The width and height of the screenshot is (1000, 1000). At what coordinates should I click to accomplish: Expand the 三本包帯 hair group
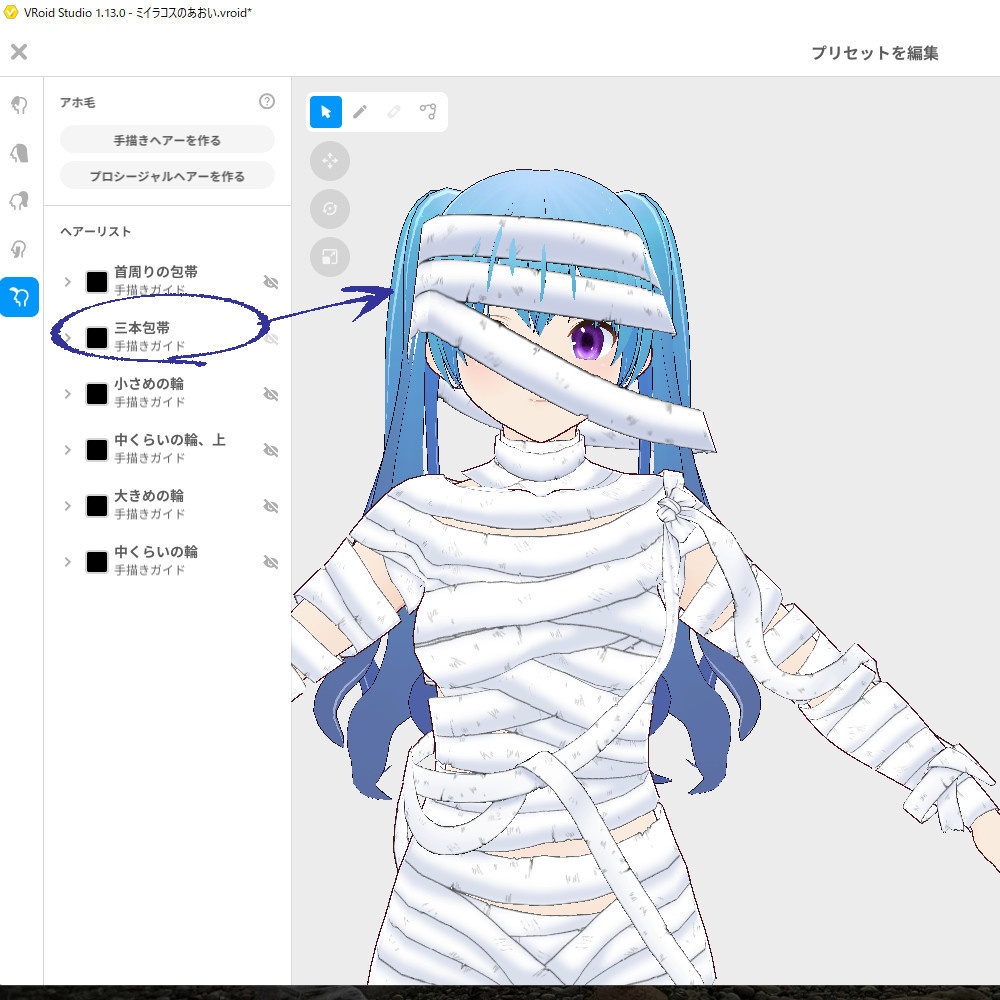pyautogui.click(x=67, y=338)
